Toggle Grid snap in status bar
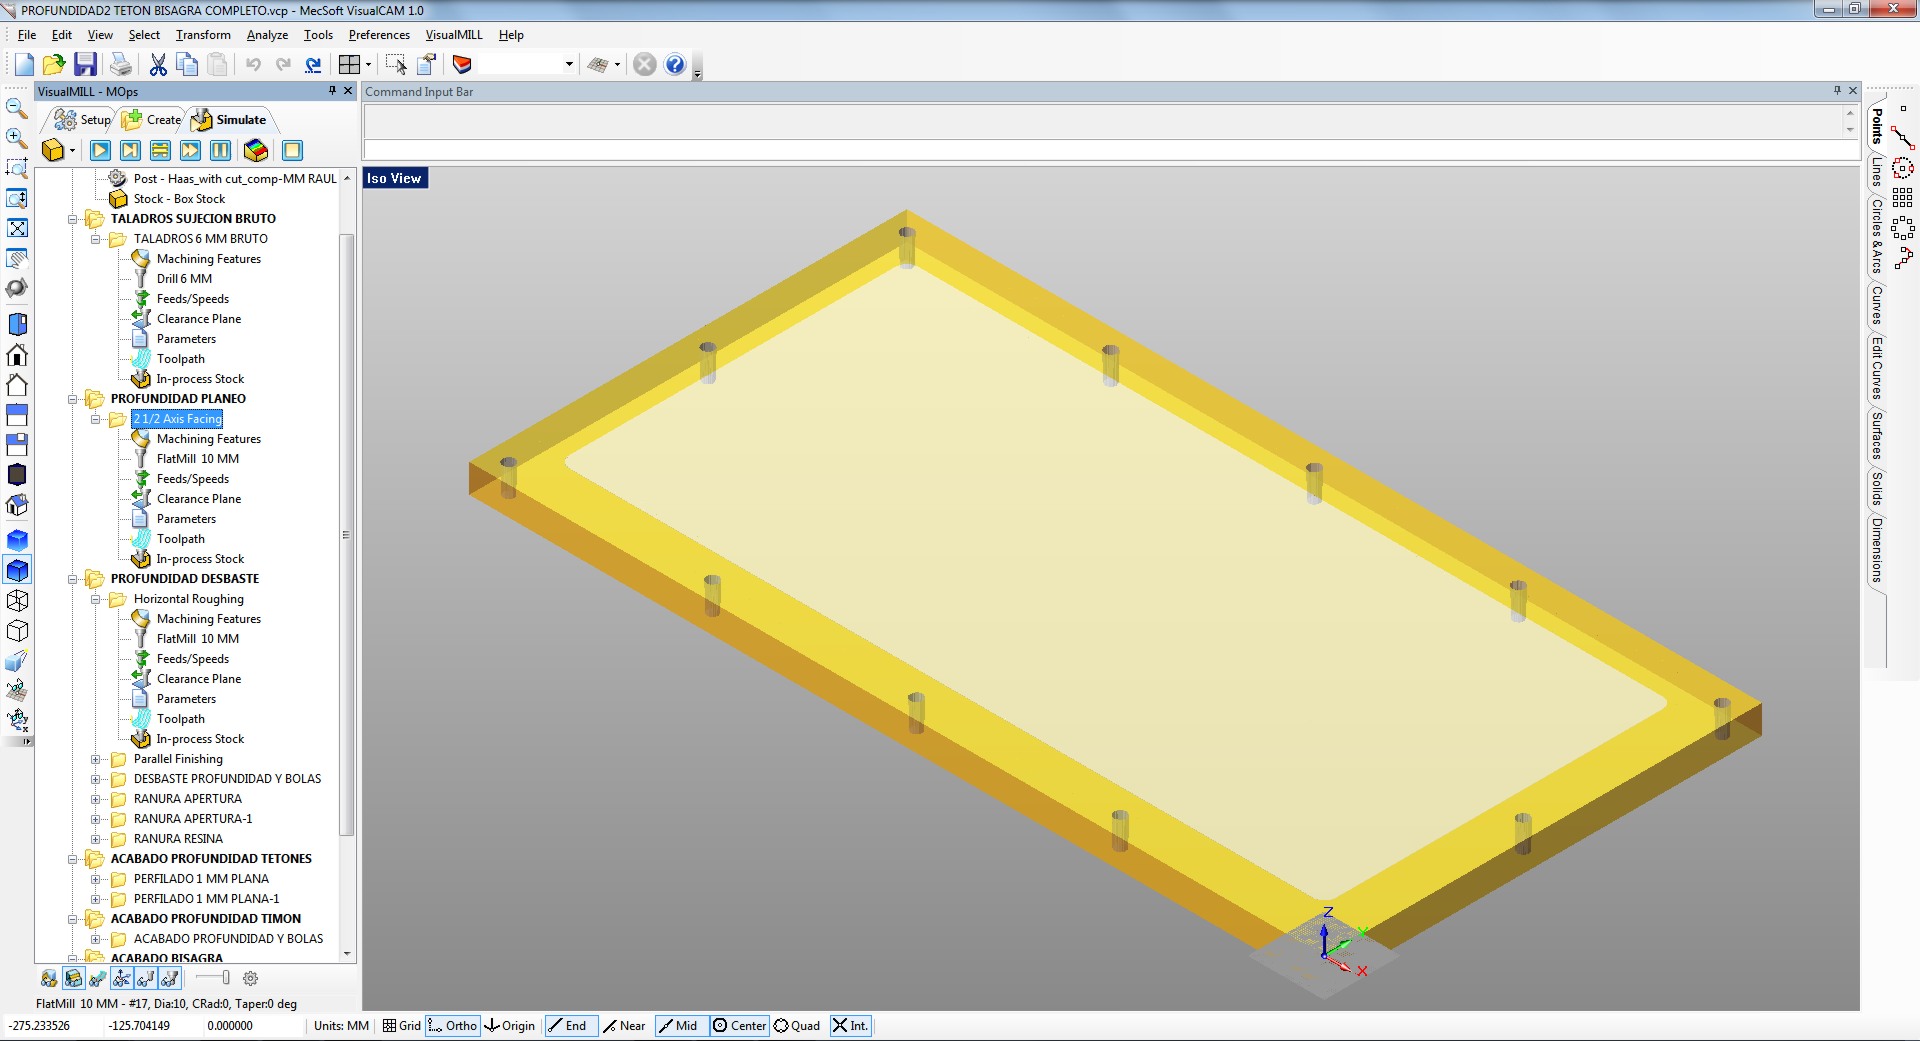1920x1041 pixels. point(402,1026)
